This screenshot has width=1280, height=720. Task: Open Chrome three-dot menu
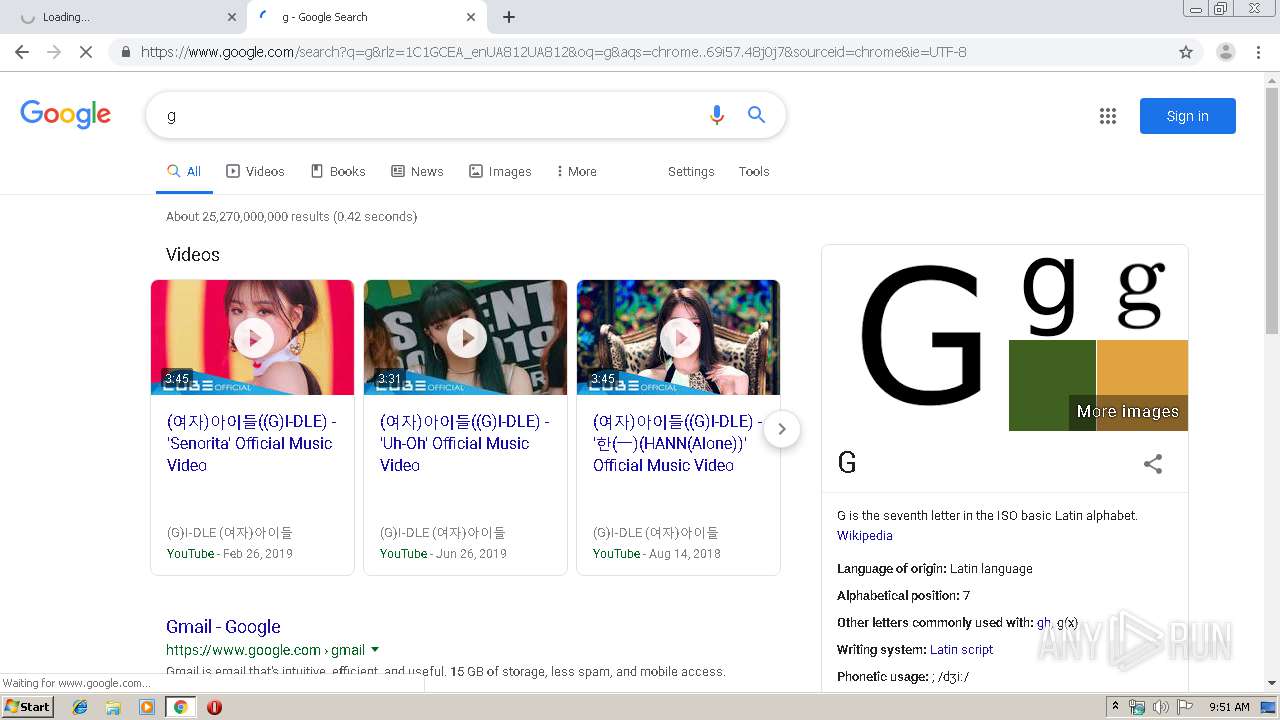pyautogui.click(x=1259, y=52)
